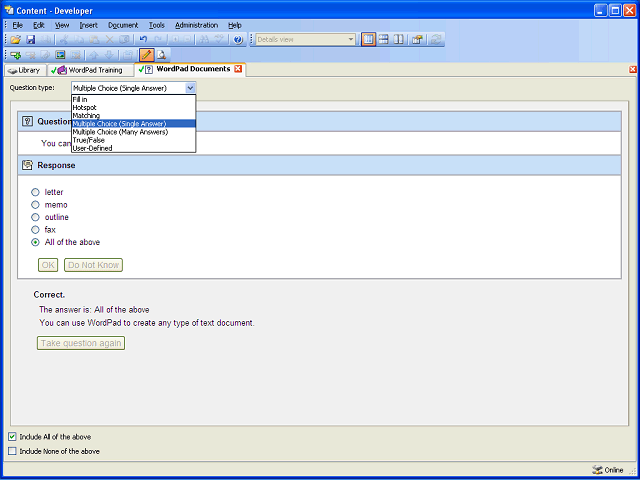Screen dimensions: 640x480
Task: Click the Paste clipboard toolbar icon
Action: [94, 40]
